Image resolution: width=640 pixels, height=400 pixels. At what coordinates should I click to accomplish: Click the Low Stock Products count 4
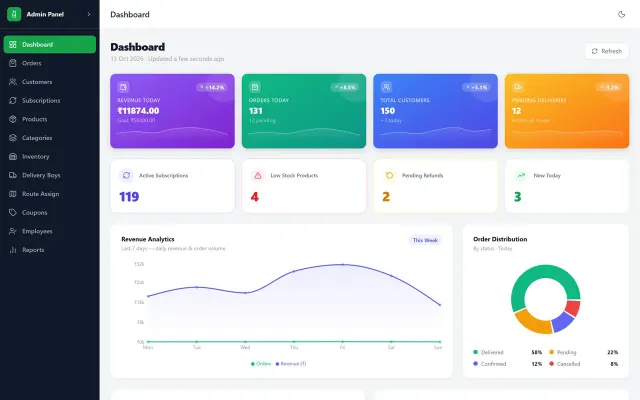255,197
